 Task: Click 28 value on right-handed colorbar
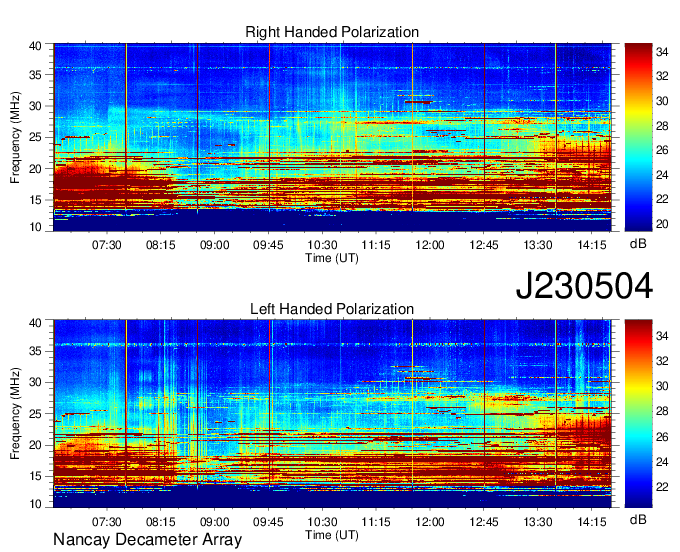tap(662, 126)
